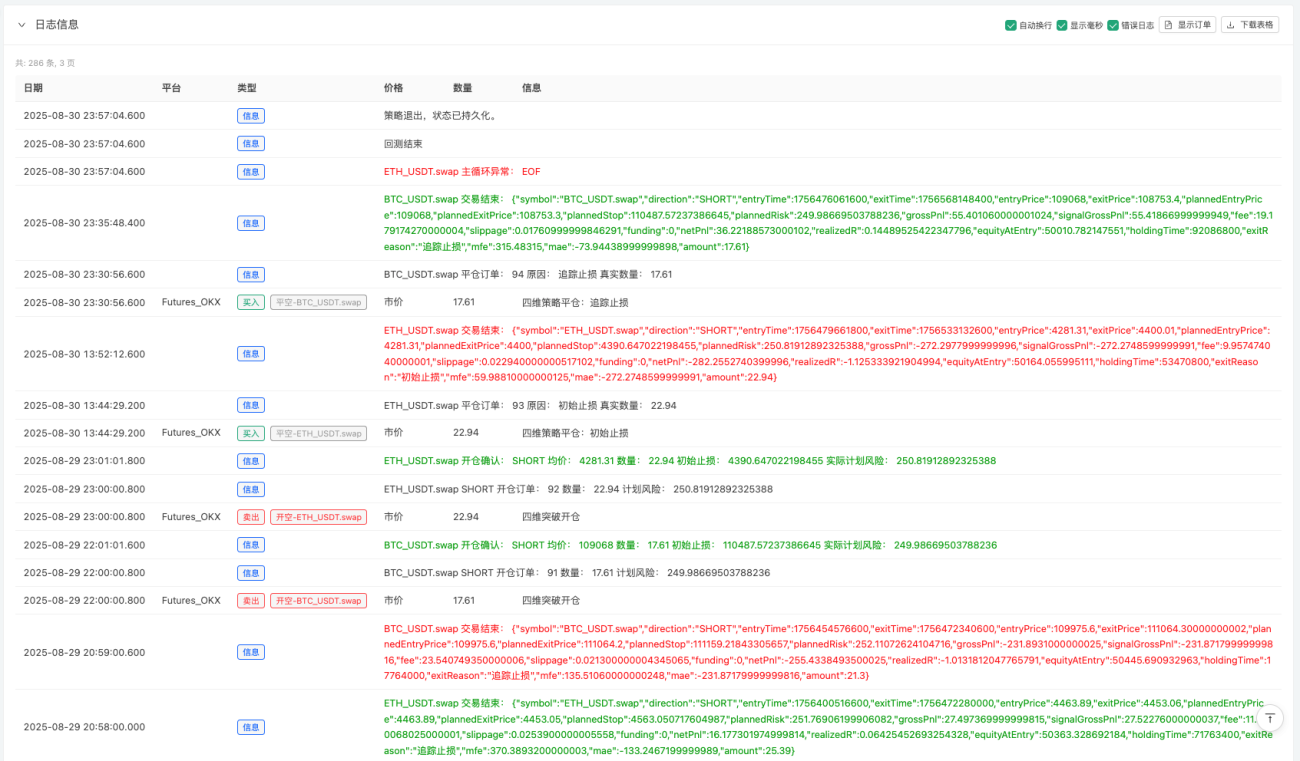Click the back-to-top arrow icon

click(1270, 717)
